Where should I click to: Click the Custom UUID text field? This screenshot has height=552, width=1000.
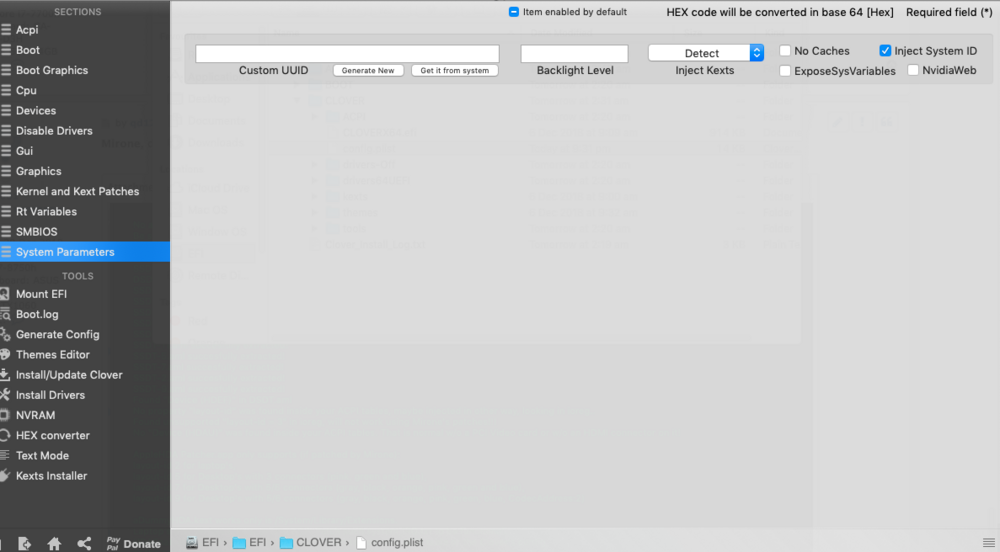point(347,54)
